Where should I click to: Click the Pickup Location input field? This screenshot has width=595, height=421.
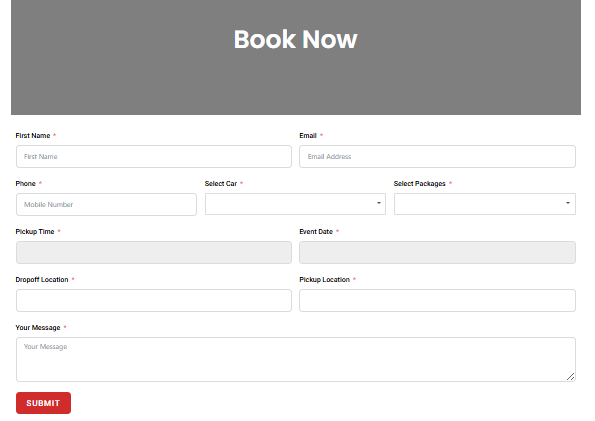437,301
